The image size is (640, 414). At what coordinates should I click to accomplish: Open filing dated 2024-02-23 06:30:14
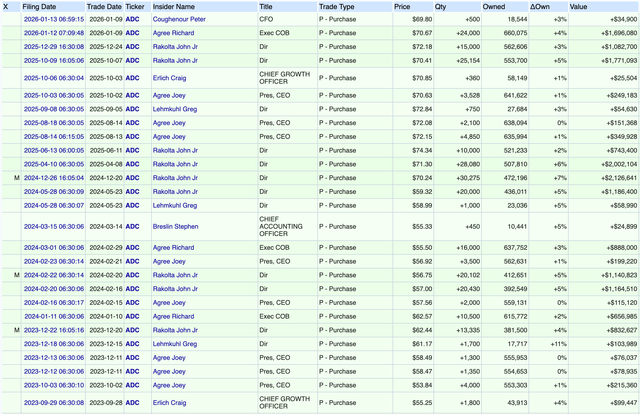(54, 261)
